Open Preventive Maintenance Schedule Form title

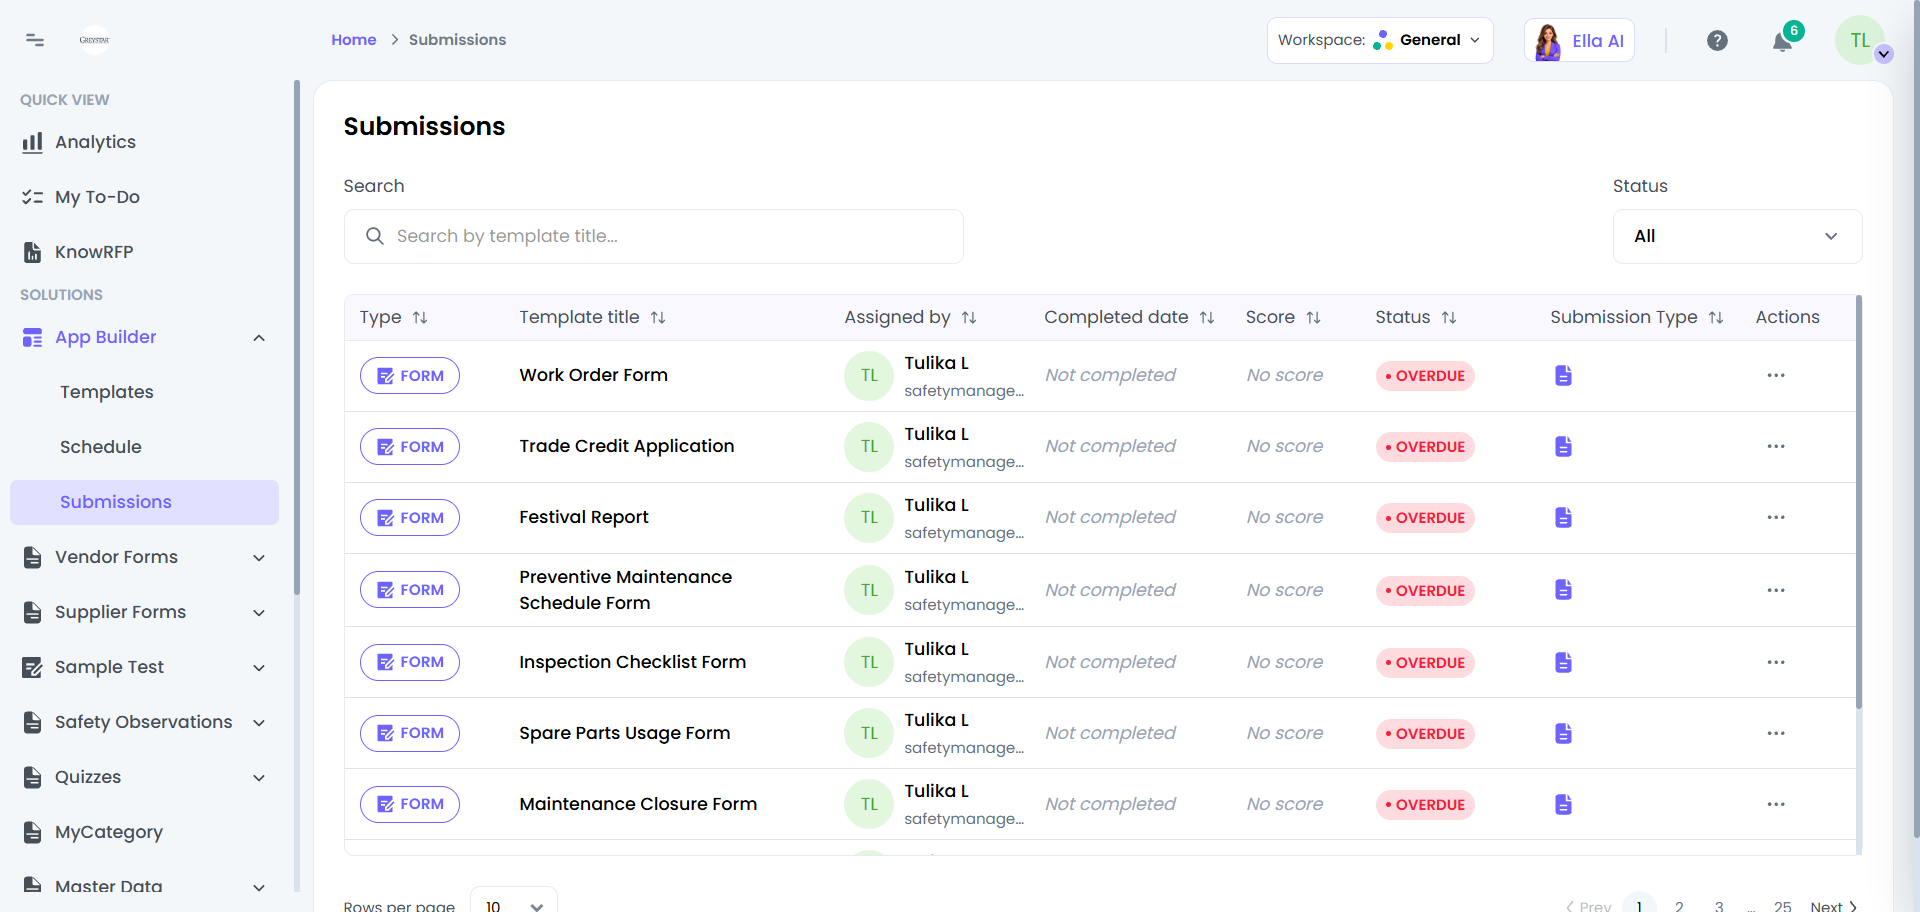tap(625, 590)
